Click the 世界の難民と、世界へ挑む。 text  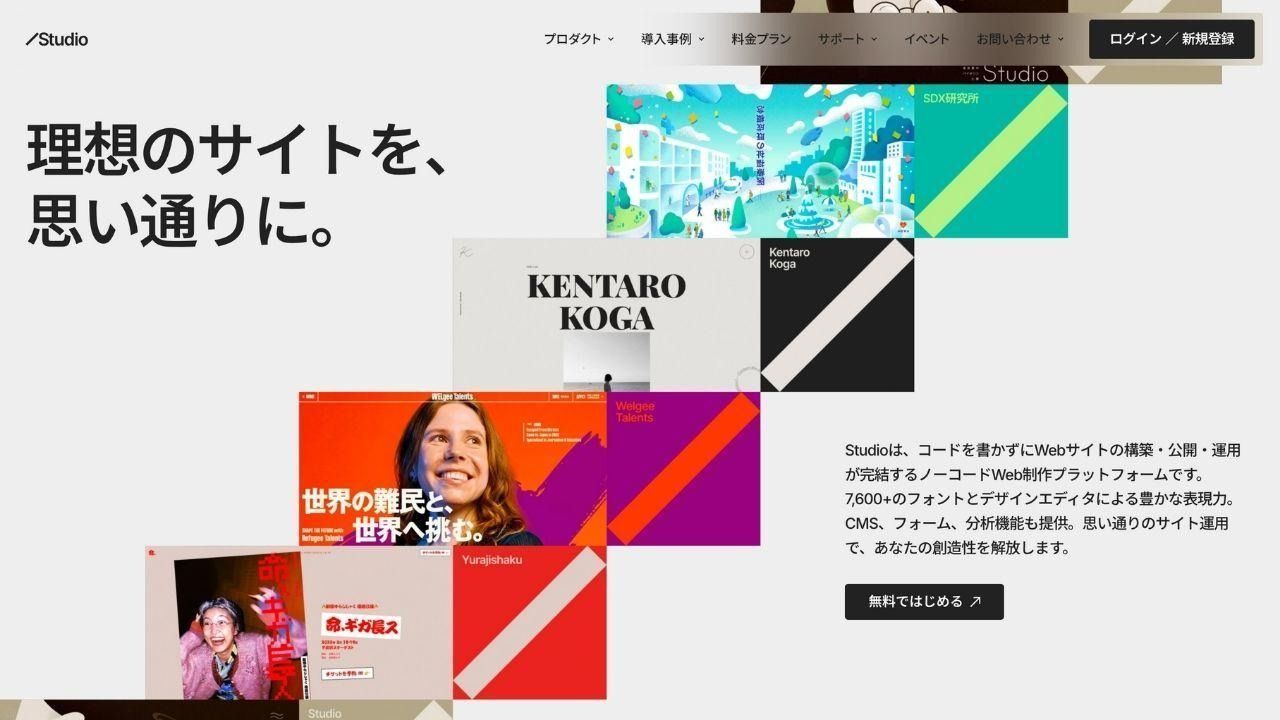point(394,514)
